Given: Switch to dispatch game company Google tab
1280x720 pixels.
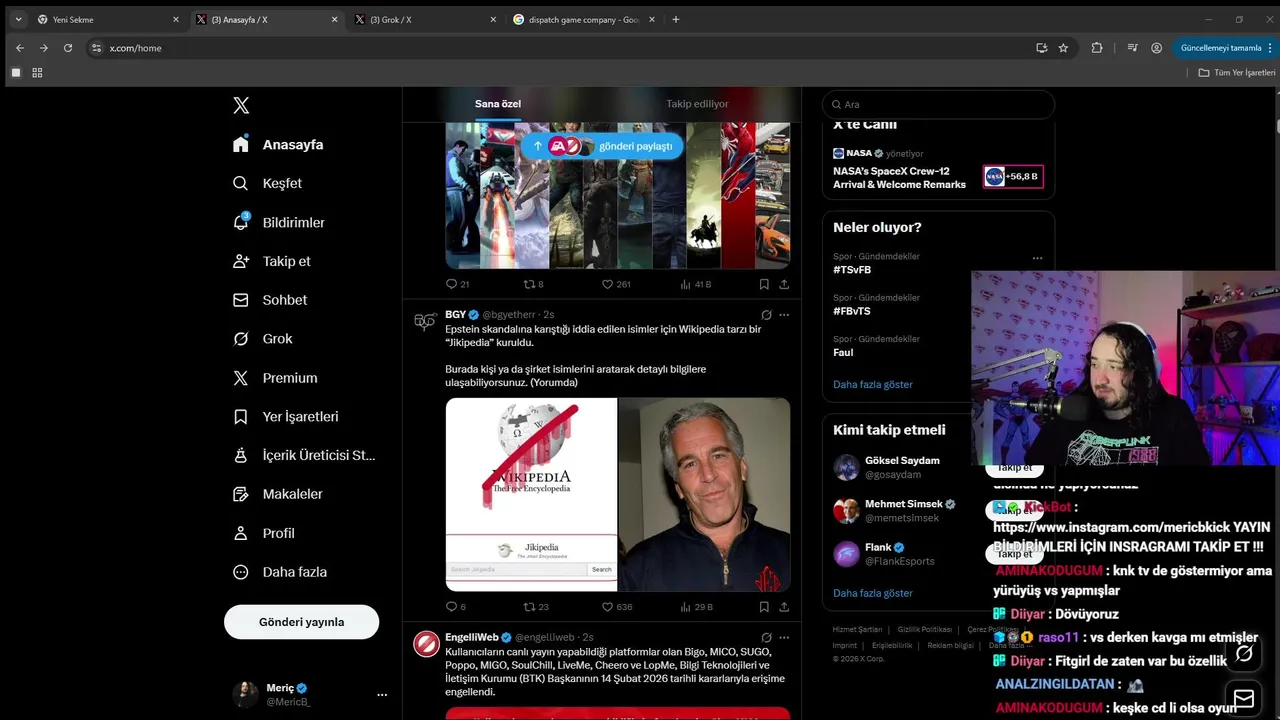Looking at the screenshot, I should (x=583, y=19).
